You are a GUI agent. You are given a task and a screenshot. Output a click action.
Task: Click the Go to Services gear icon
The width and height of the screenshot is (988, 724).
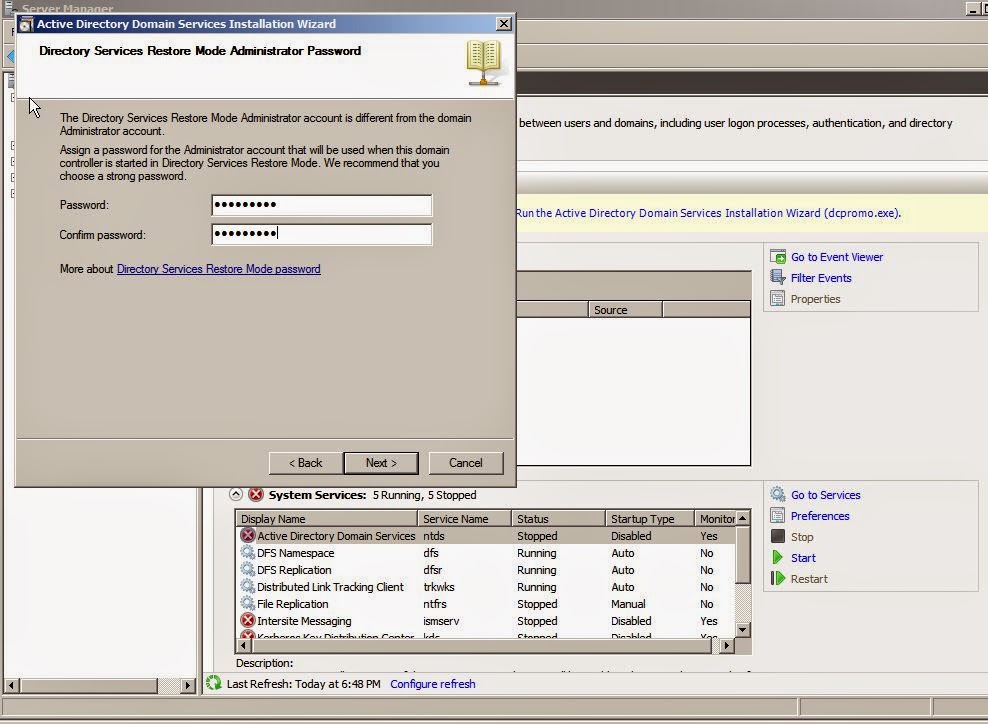(x=778, y=494)
